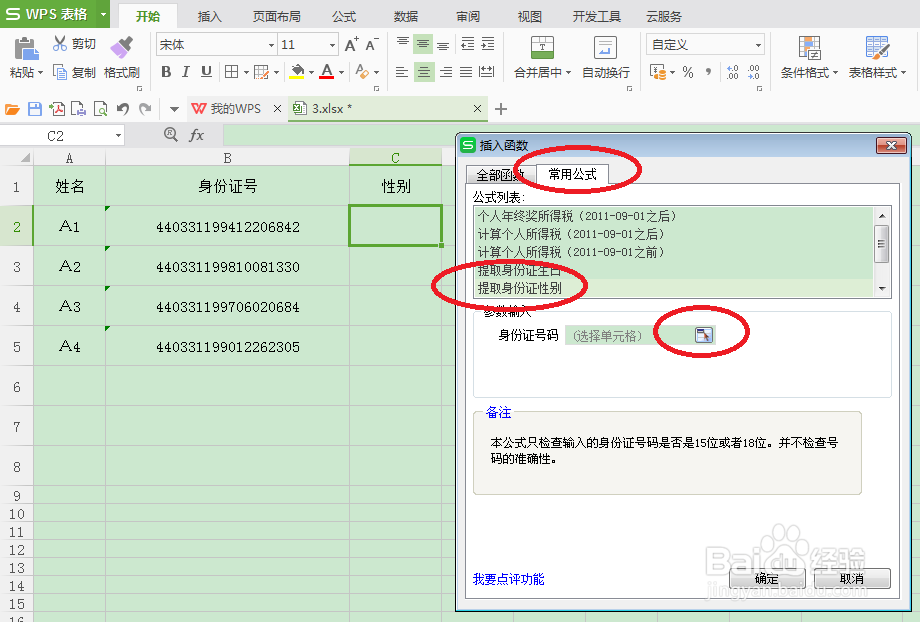Click 确定 button in dialog
The image size is (920, 622).
(x=766, y=579)
